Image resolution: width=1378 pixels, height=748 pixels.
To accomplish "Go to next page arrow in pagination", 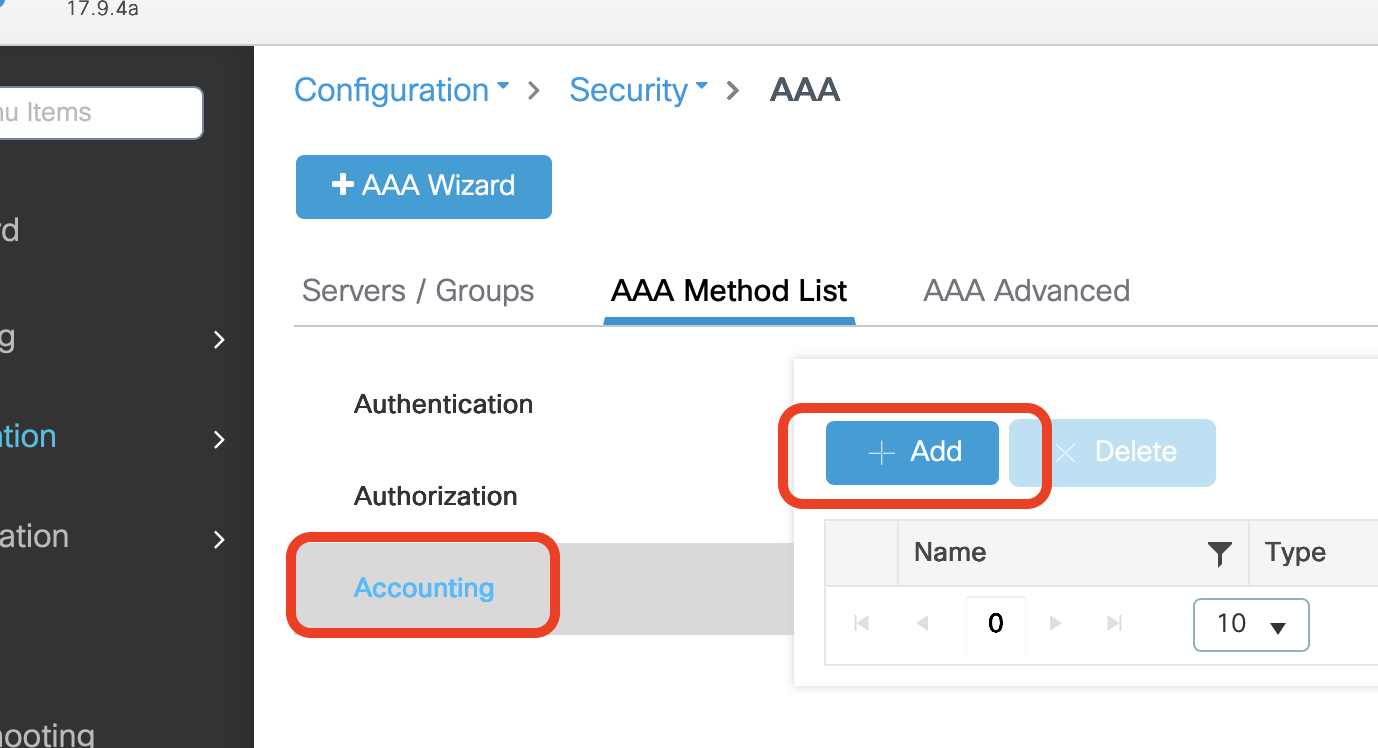I will pyautogui.click(x=1055, y=624).
